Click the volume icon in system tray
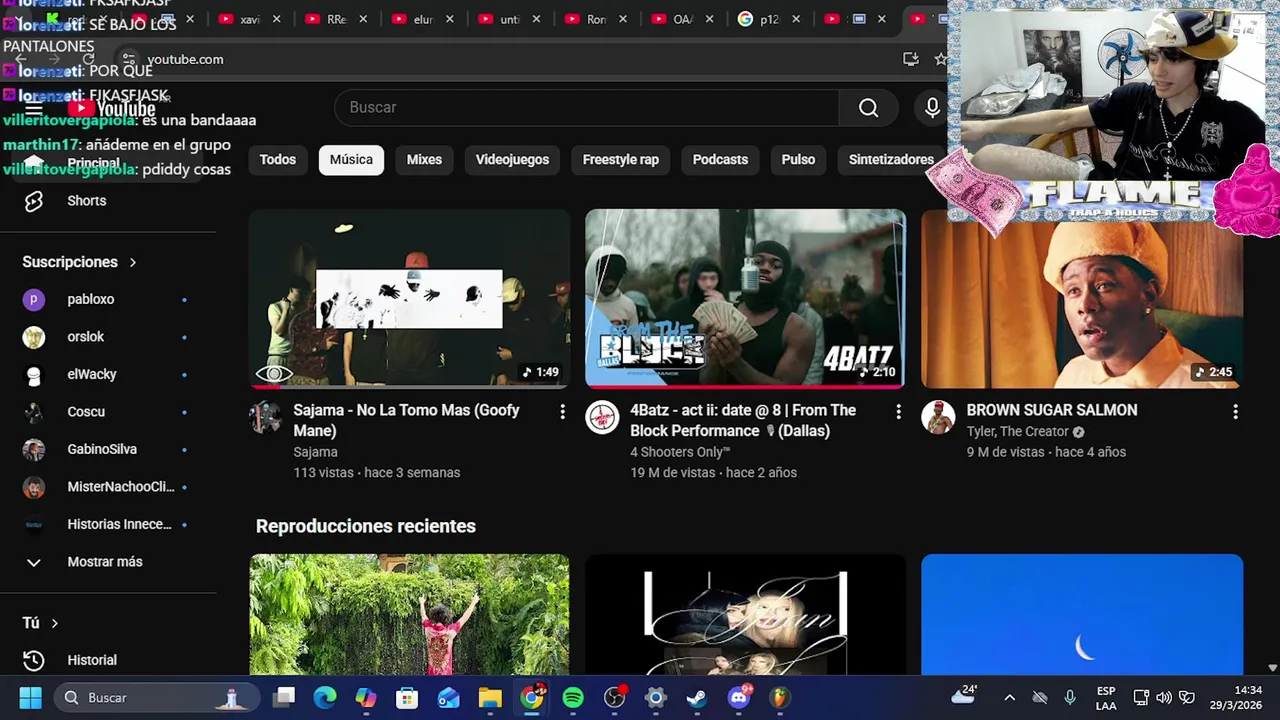Viewport: 1280px width, 720px height. coord(1164,697)
